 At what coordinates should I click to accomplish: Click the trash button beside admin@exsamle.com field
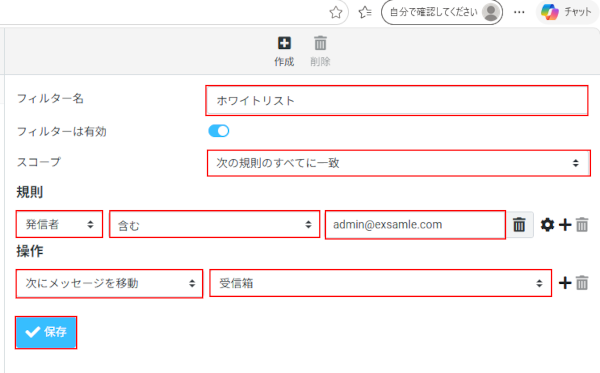click(519, 225)
